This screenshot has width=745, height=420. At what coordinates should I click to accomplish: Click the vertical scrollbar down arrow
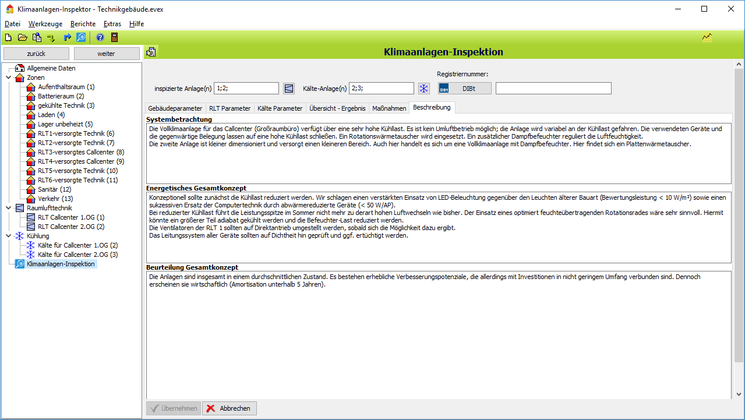(x=739, y=394)
